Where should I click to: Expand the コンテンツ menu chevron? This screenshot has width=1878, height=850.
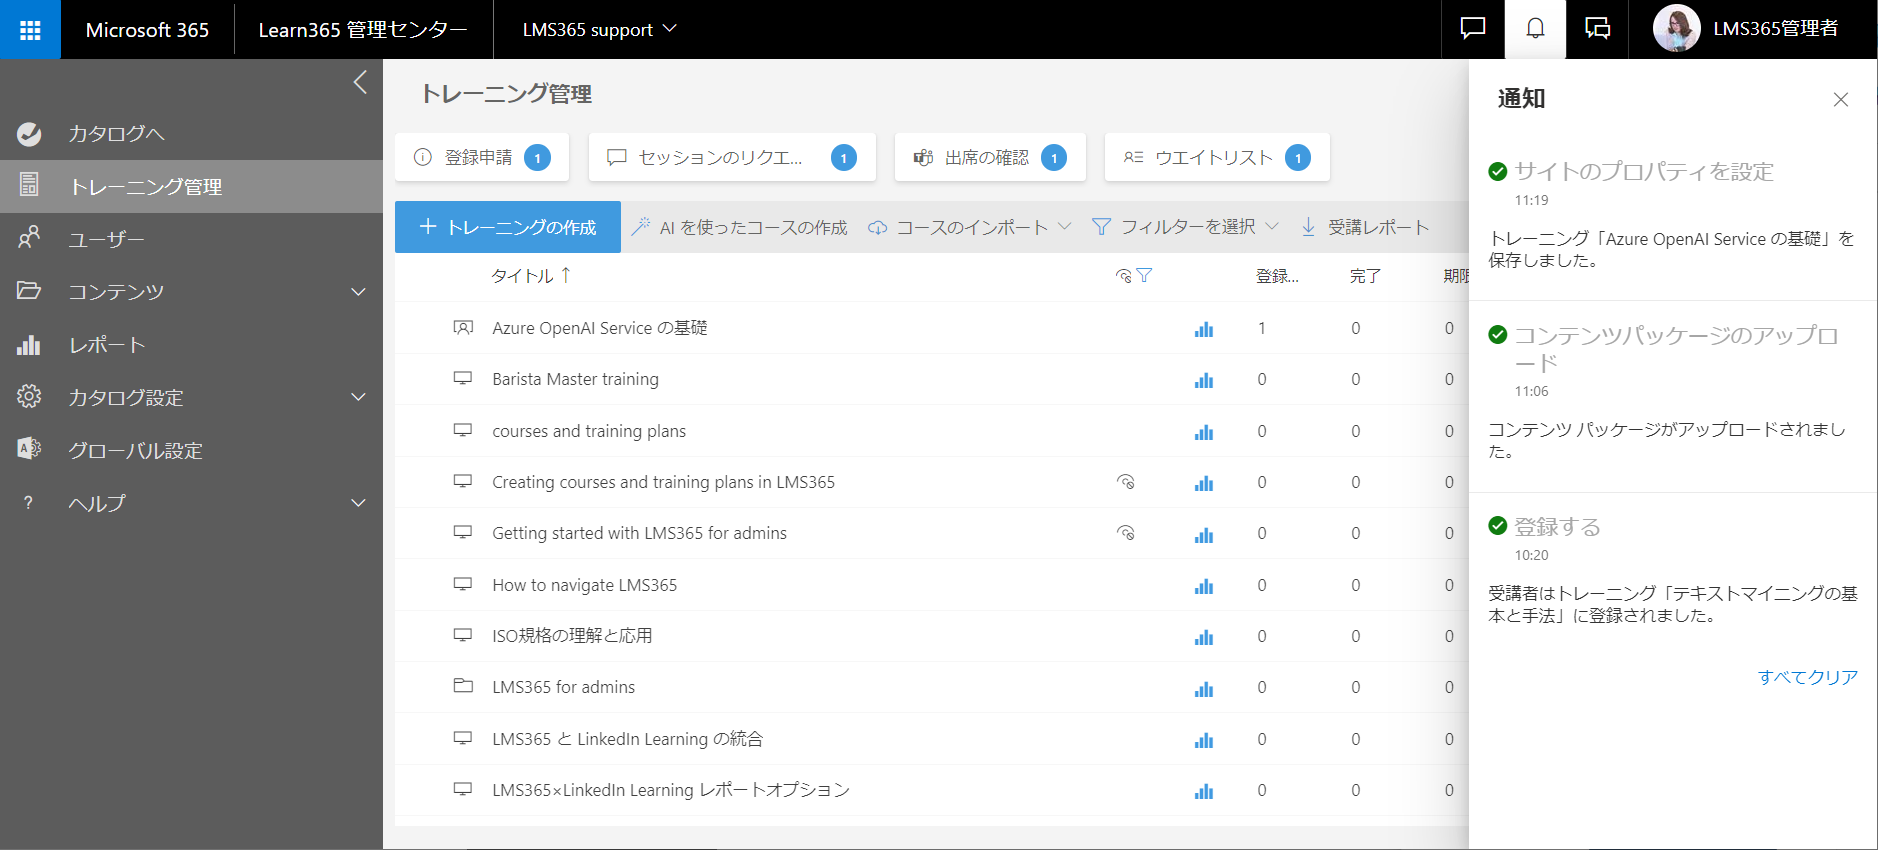(x=358, y=292)
